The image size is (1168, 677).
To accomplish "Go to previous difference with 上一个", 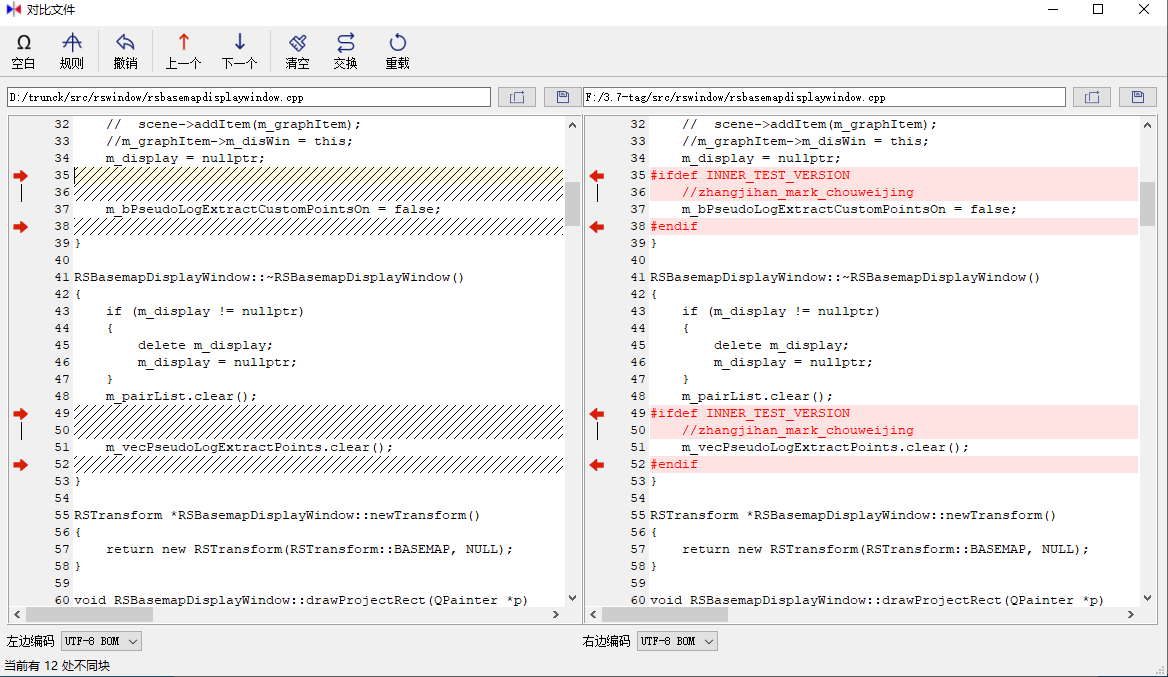I will point(183,51).
